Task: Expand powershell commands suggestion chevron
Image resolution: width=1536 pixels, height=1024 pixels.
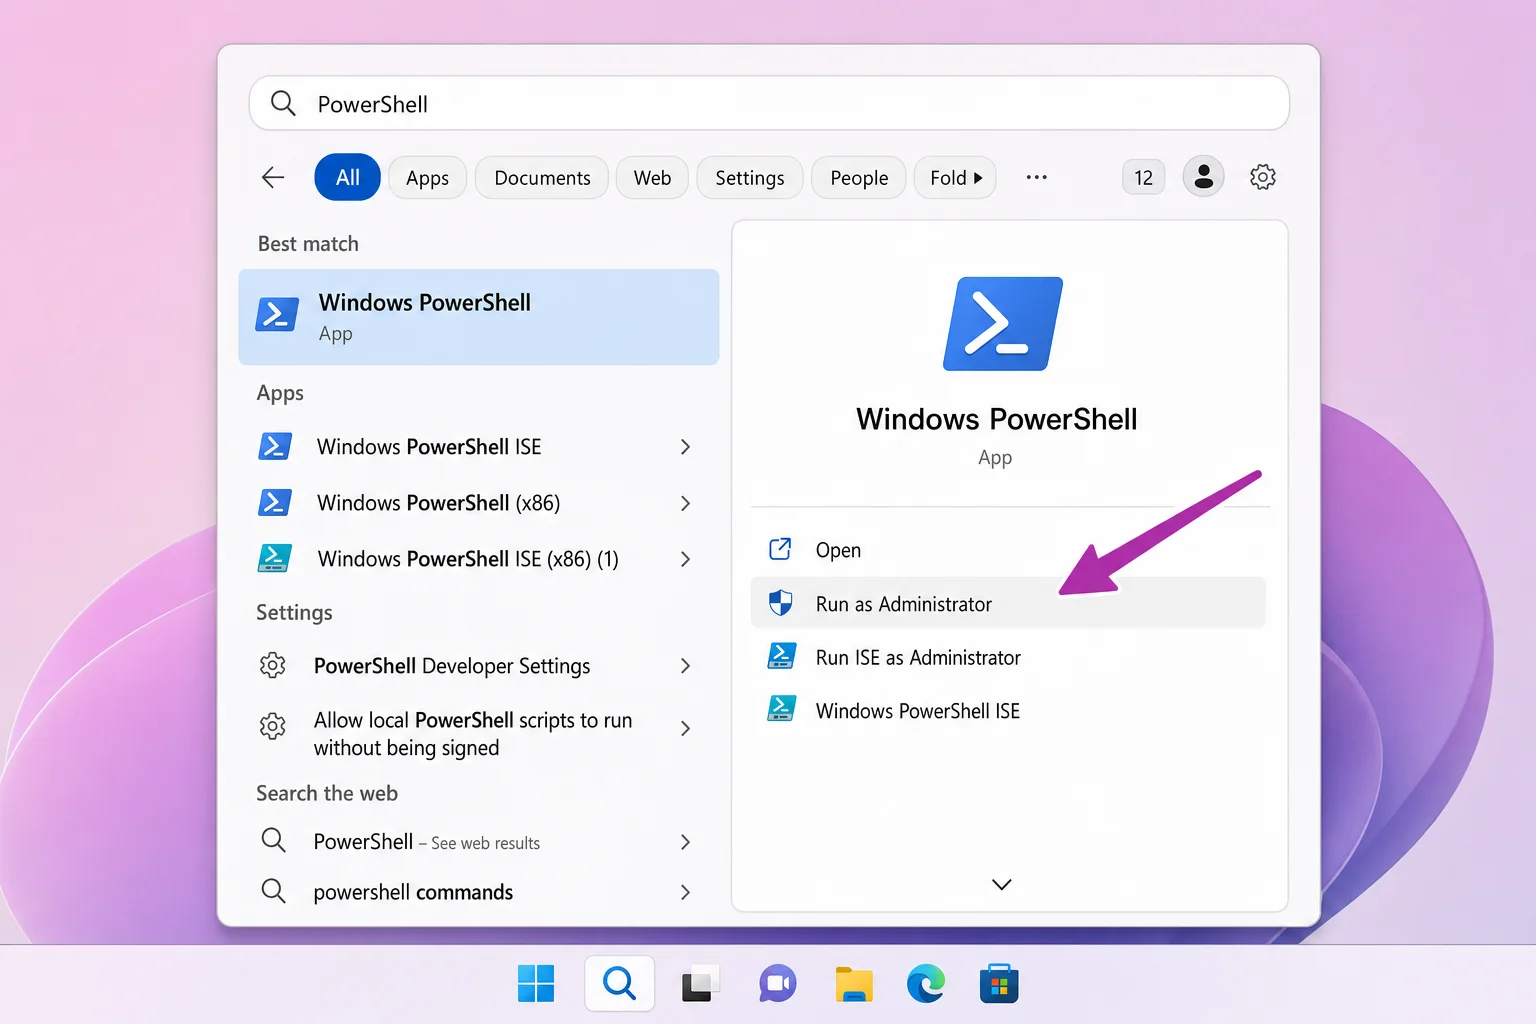Action: pos(685,892)
